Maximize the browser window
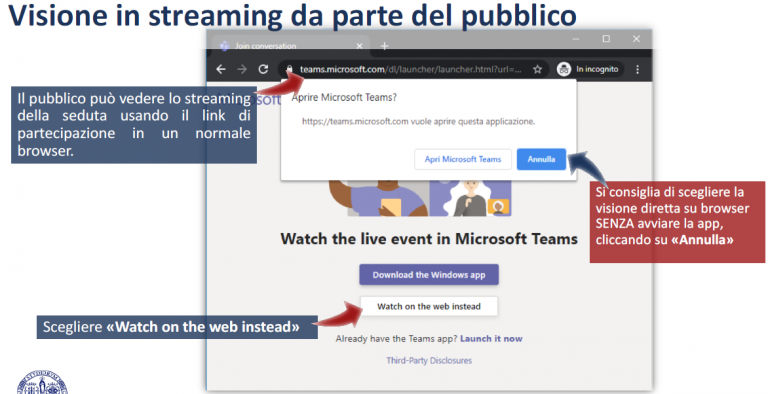 (606, 39)
